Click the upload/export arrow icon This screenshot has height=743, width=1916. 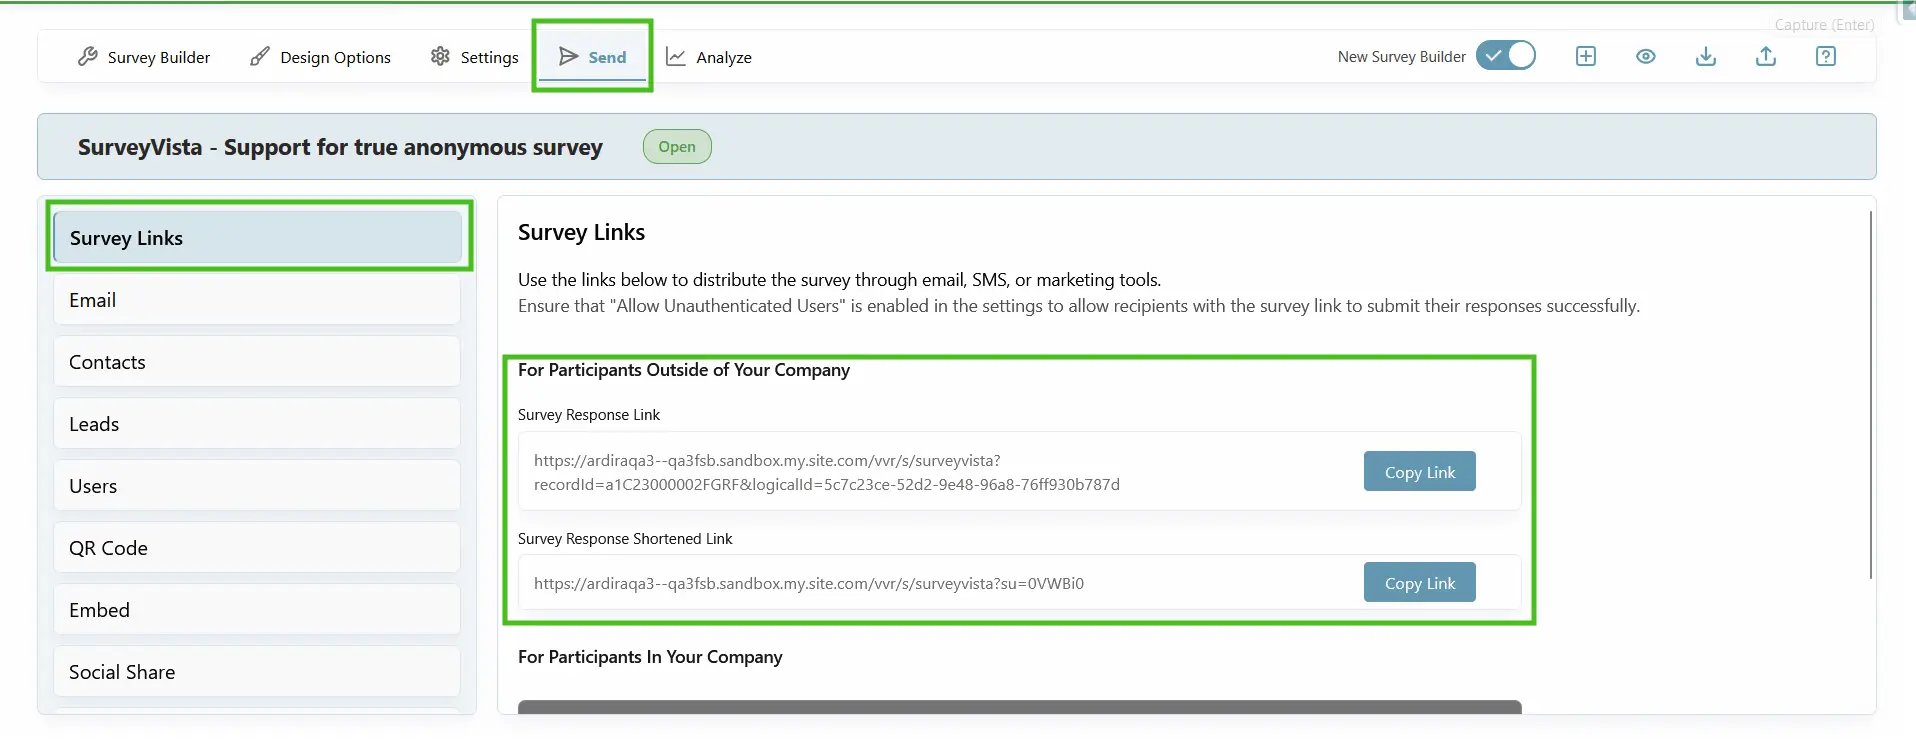click(x=1766, y=56)
